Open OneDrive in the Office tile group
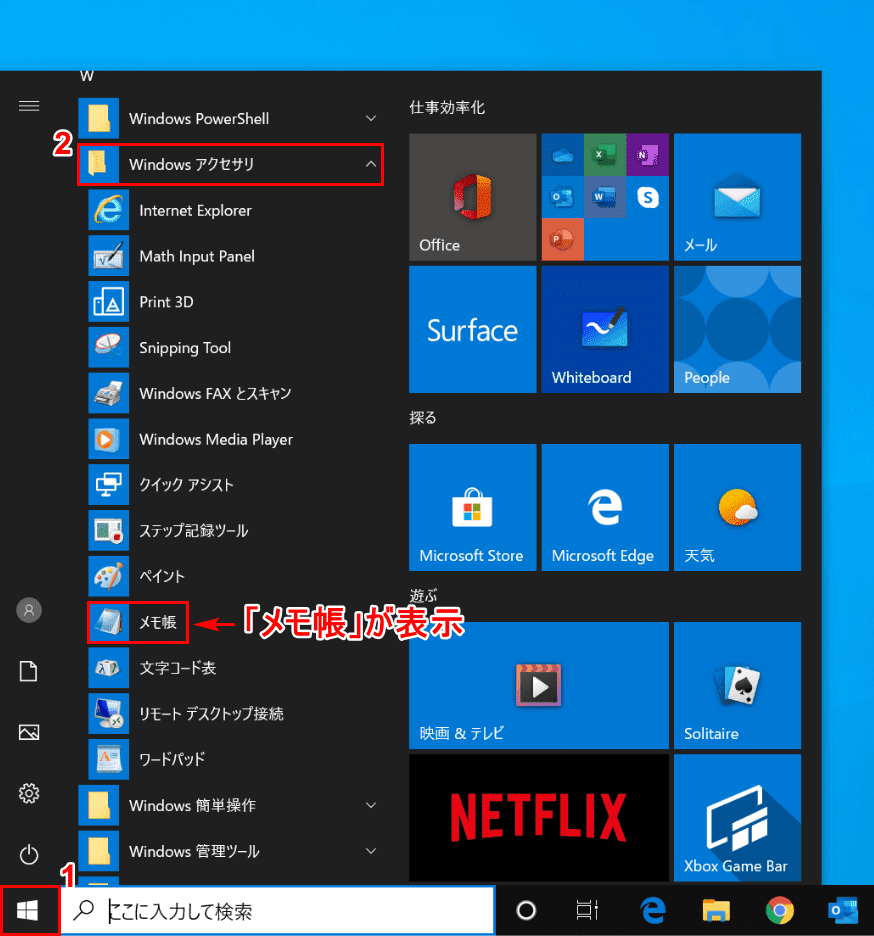 pos(562,155)
